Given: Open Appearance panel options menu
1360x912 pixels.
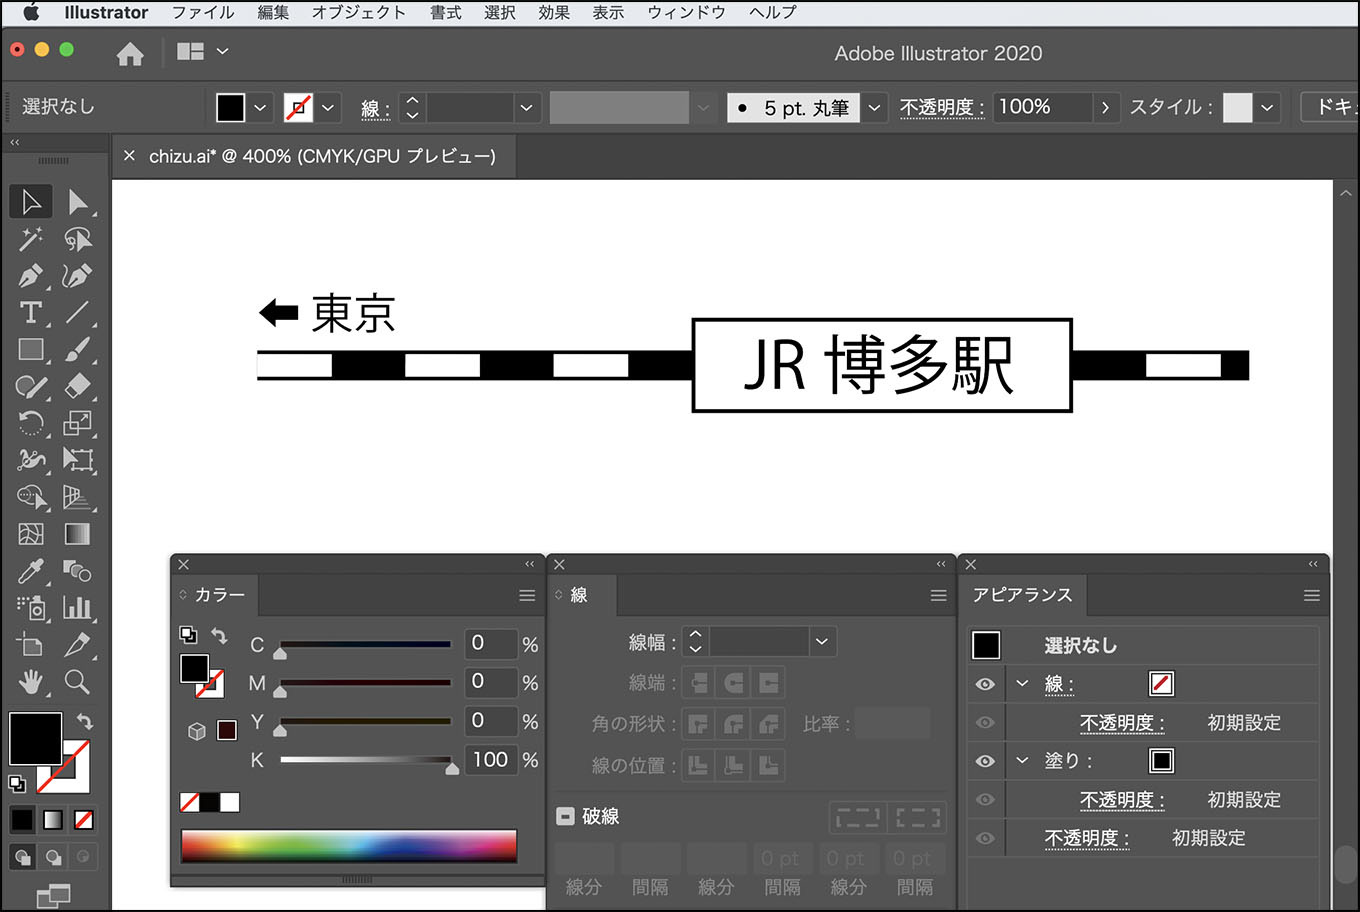Looking at the screenshot, I should (x=1312, y=596).
